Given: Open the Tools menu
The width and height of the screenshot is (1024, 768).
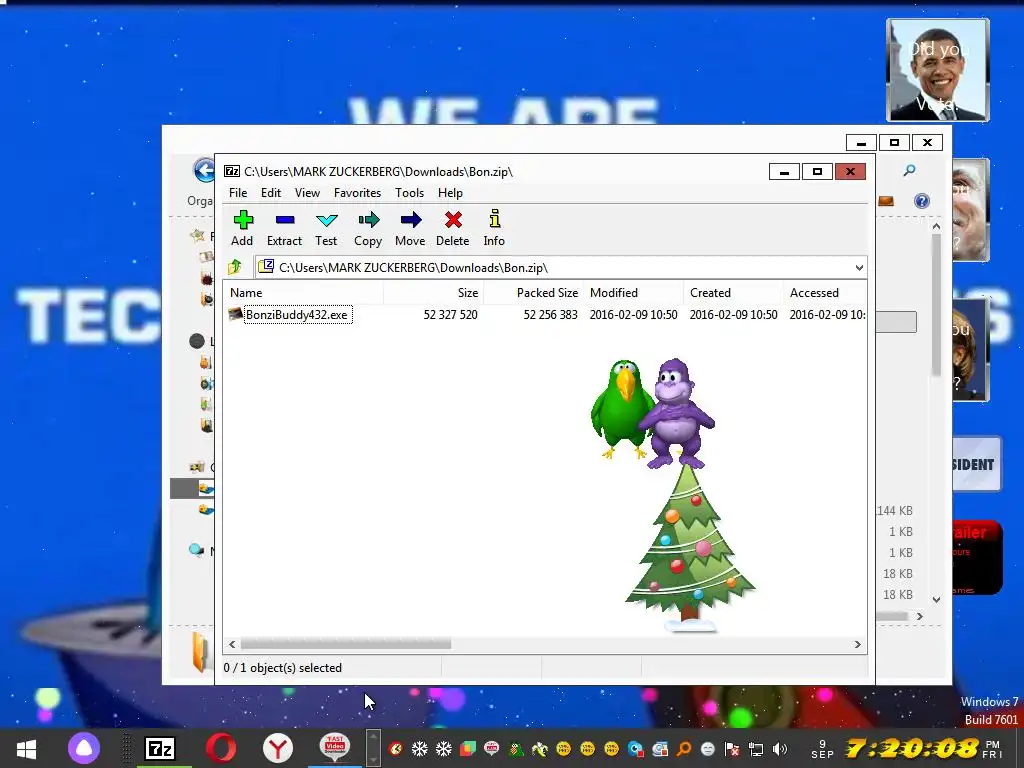Looking at the screenshot, I should point(409,193).
